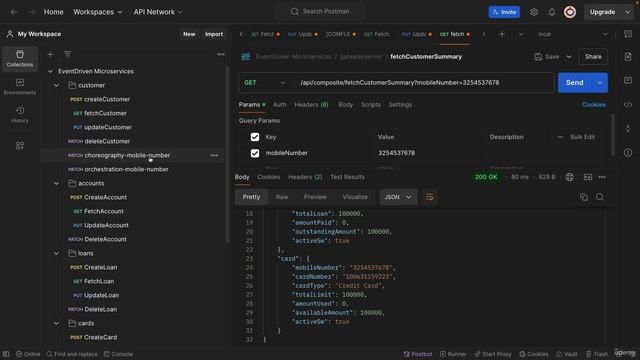Image resolution: width=640 pixels, height=360 pixels.
Task: Switch to the Scripts request tab
Action: coord(370,105)
